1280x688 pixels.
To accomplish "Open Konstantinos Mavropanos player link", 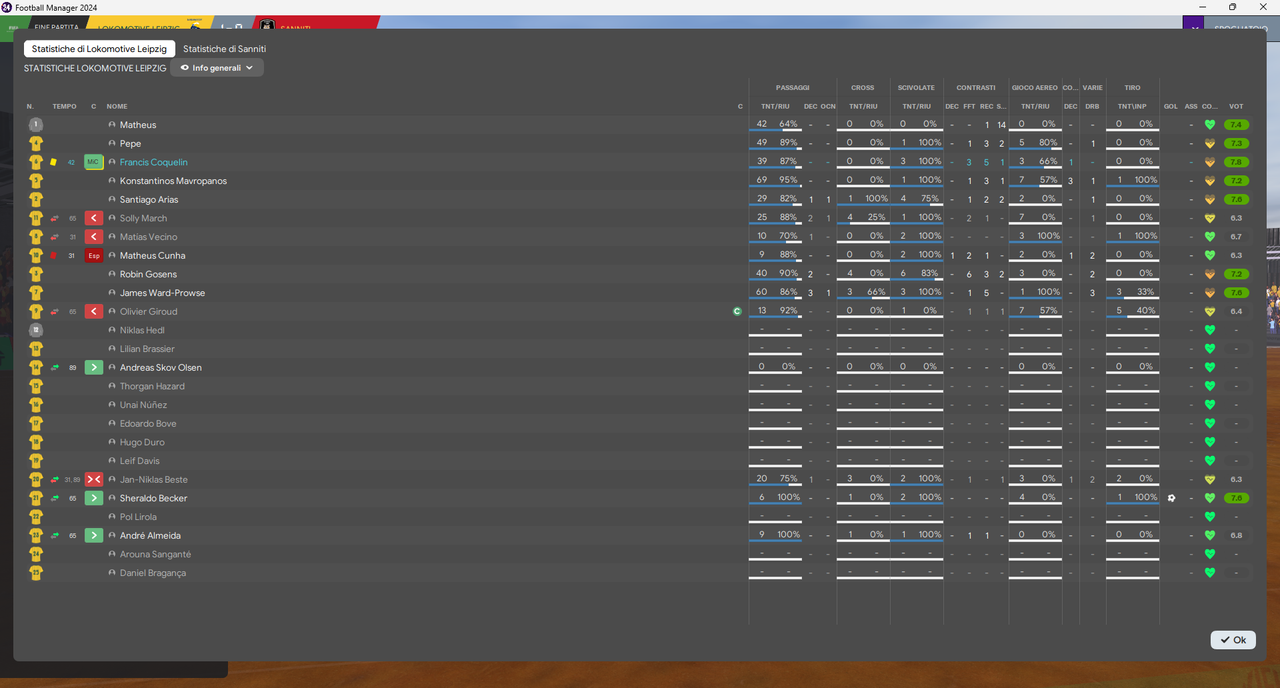I will pyautogui.click(x=173, y=181).
